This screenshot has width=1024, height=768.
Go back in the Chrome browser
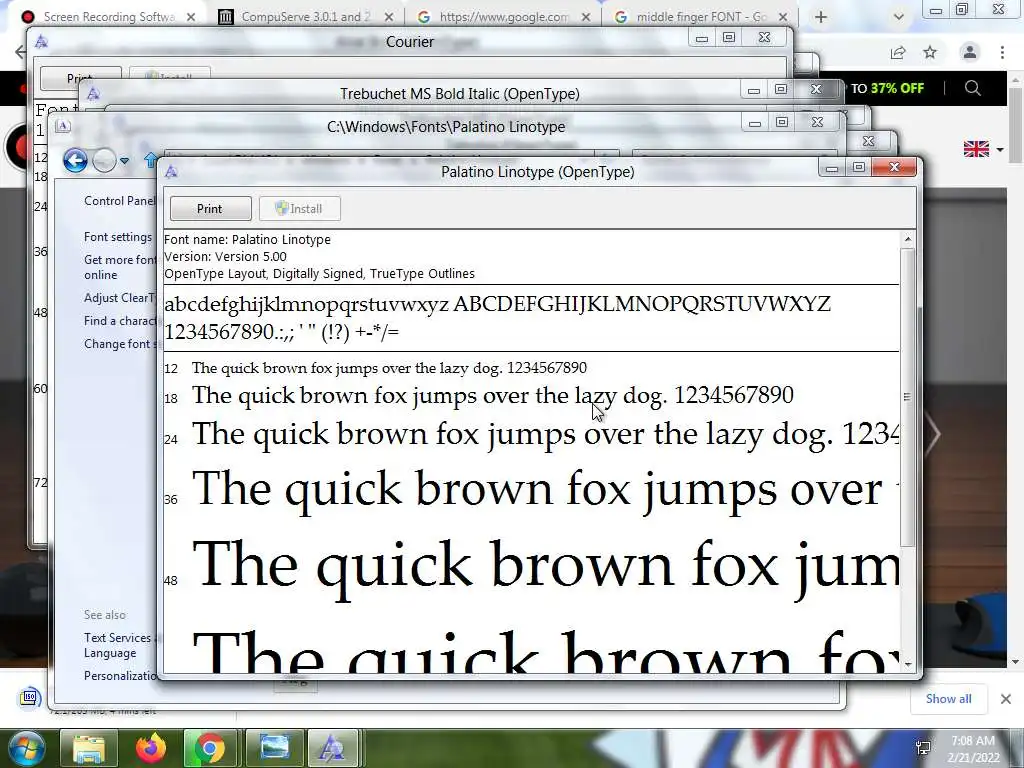click(20, 52)
